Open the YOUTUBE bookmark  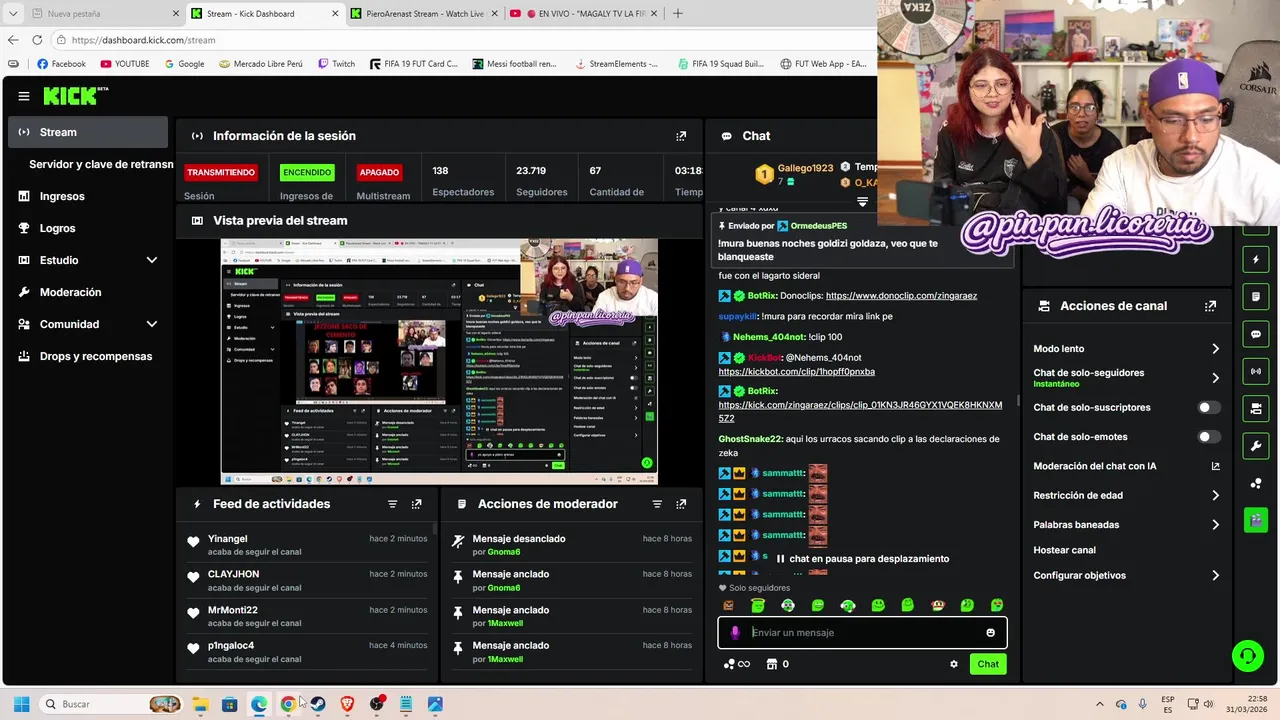pyautogui.click(x=124, y=64)
